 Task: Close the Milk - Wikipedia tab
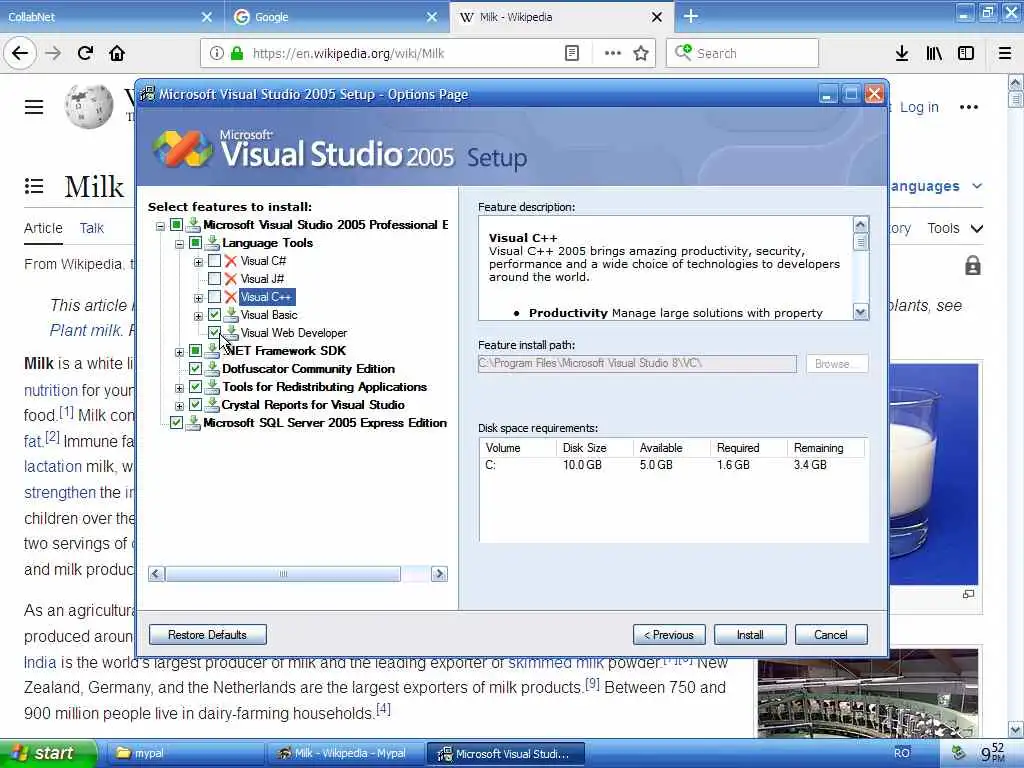657,17
